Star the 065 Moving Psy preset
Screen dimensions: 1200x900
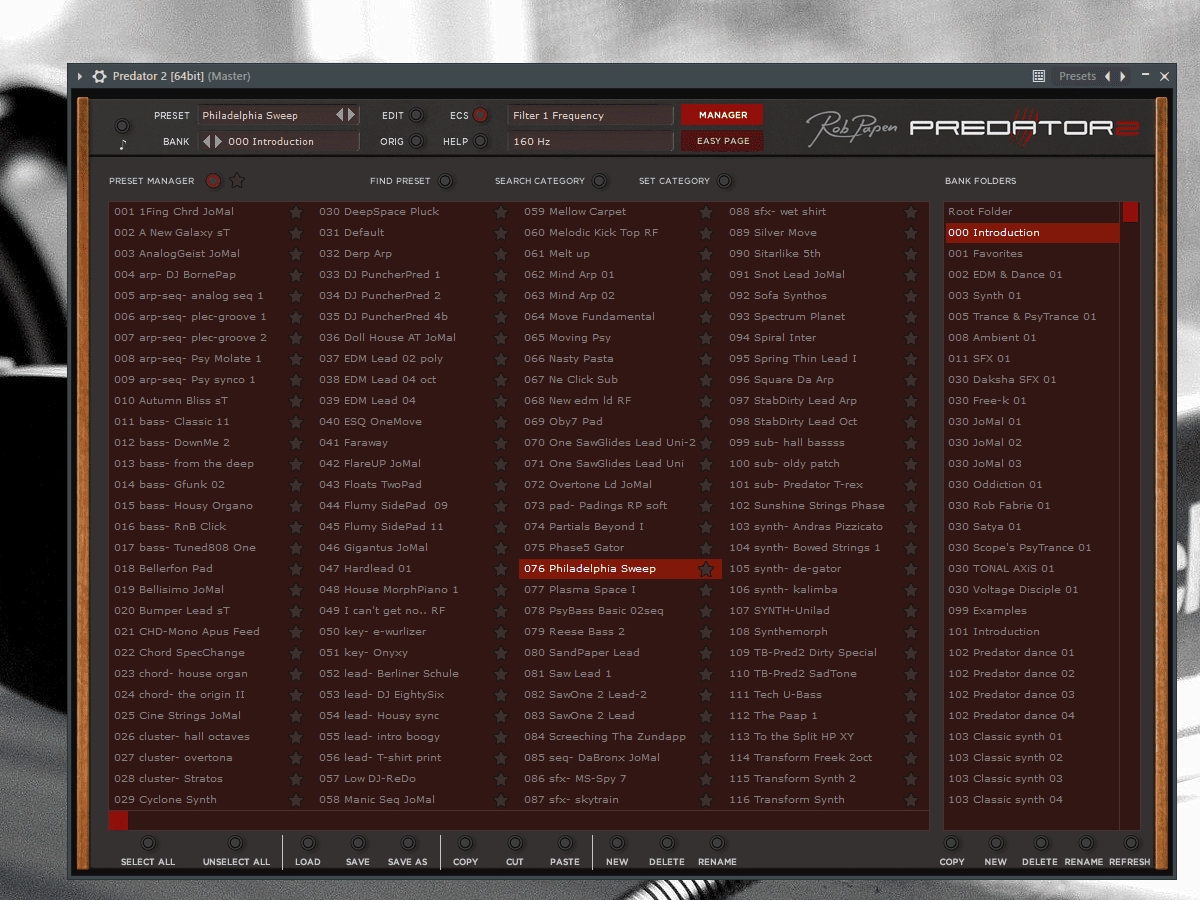(706, 338)
